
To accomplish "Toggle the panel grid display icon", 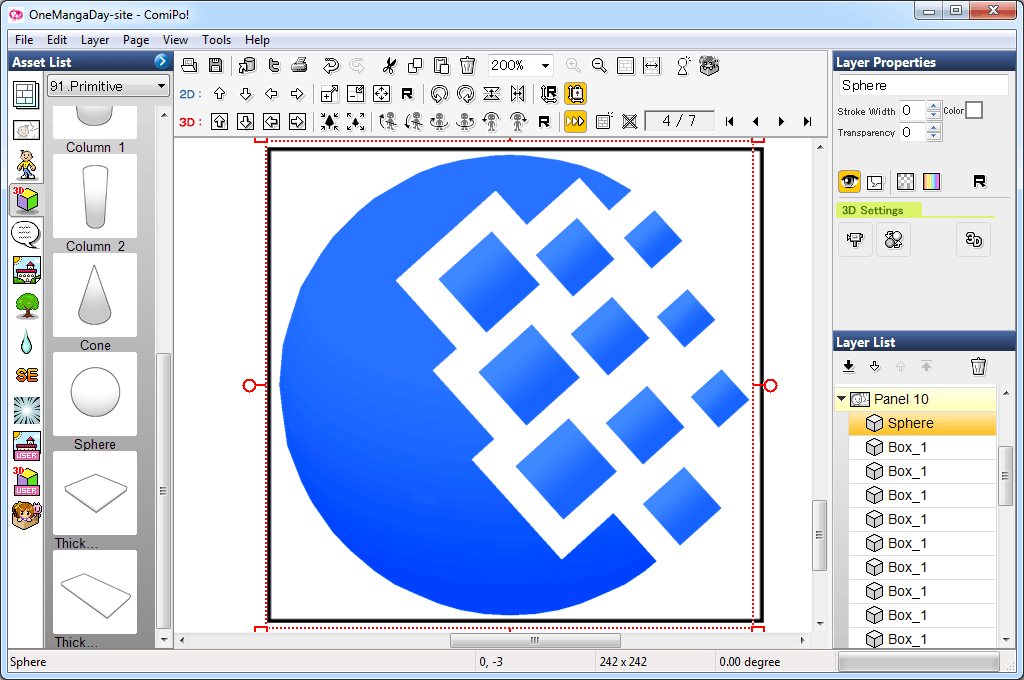I will (604, 121).
